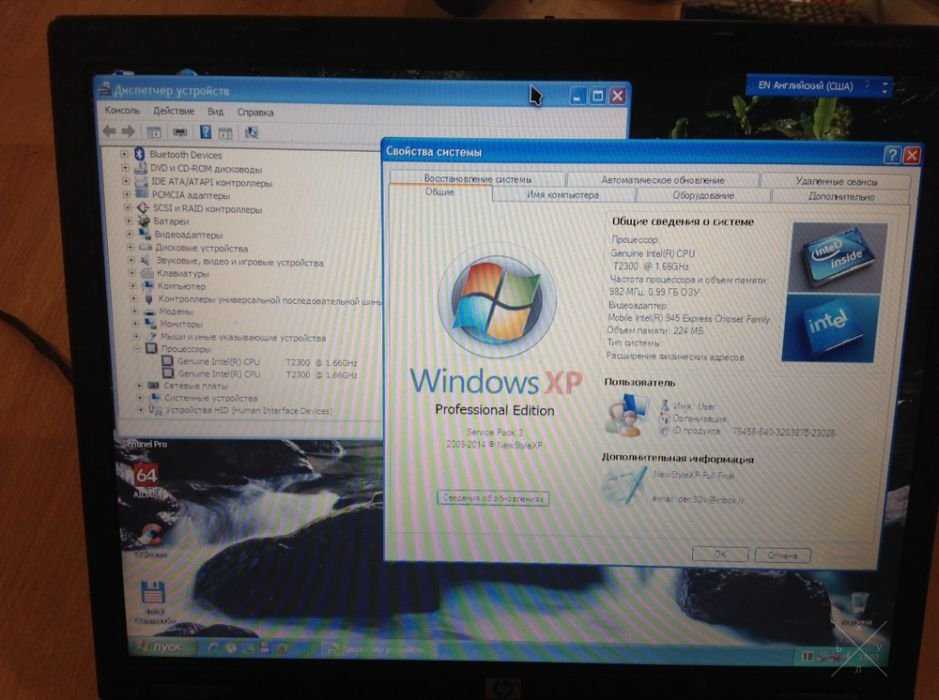Image resolution: width=939 pixels, height=700 pixels.
Task: Click the user accounts icon under Пользователь
Action: 627,414
